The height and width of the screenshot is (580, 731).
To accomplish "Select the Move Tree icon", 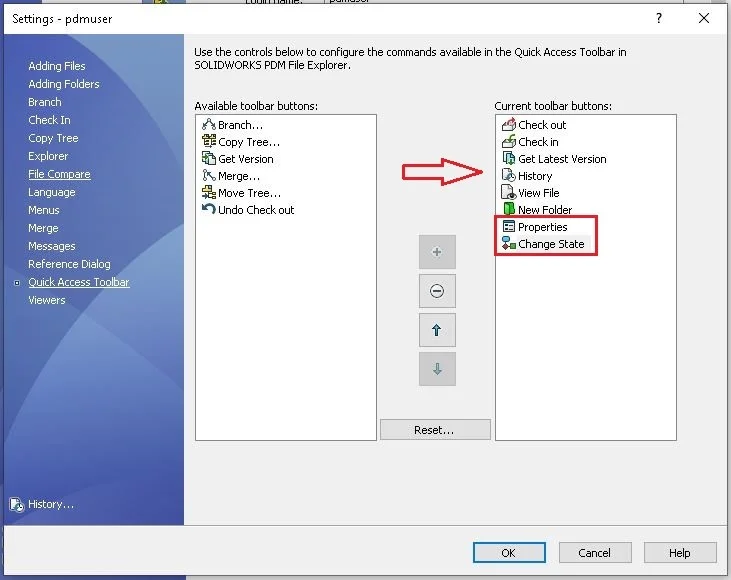I will [x=209, y=193].
